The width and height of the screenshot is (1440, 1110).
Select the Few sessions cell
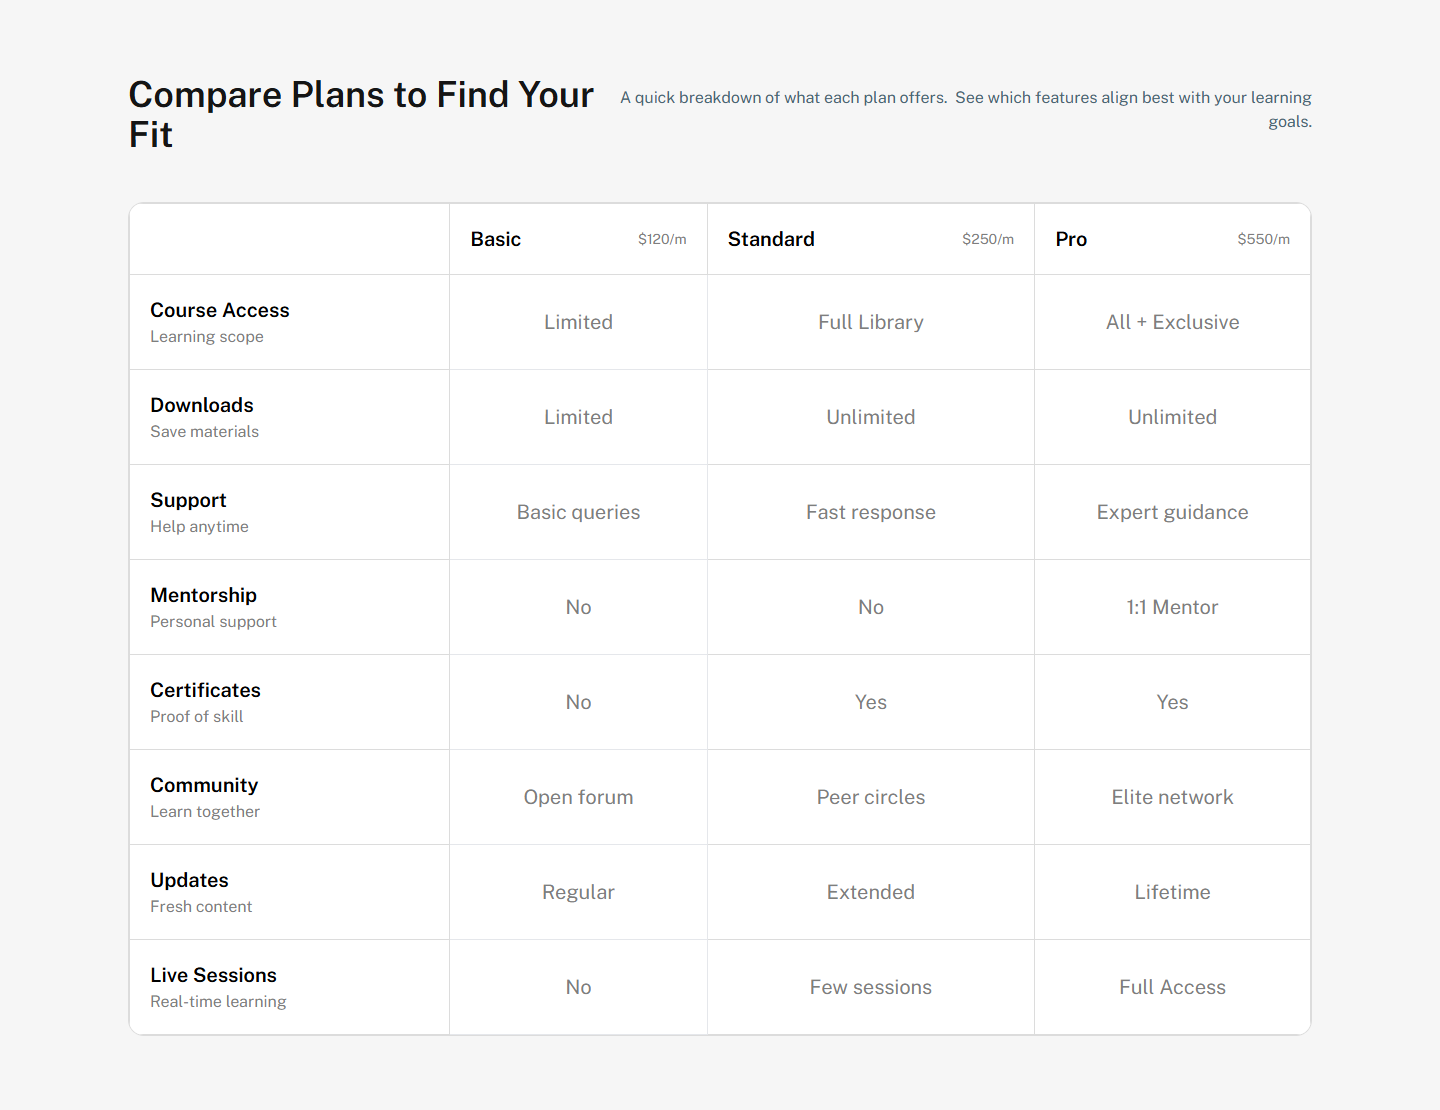(870, 987)
